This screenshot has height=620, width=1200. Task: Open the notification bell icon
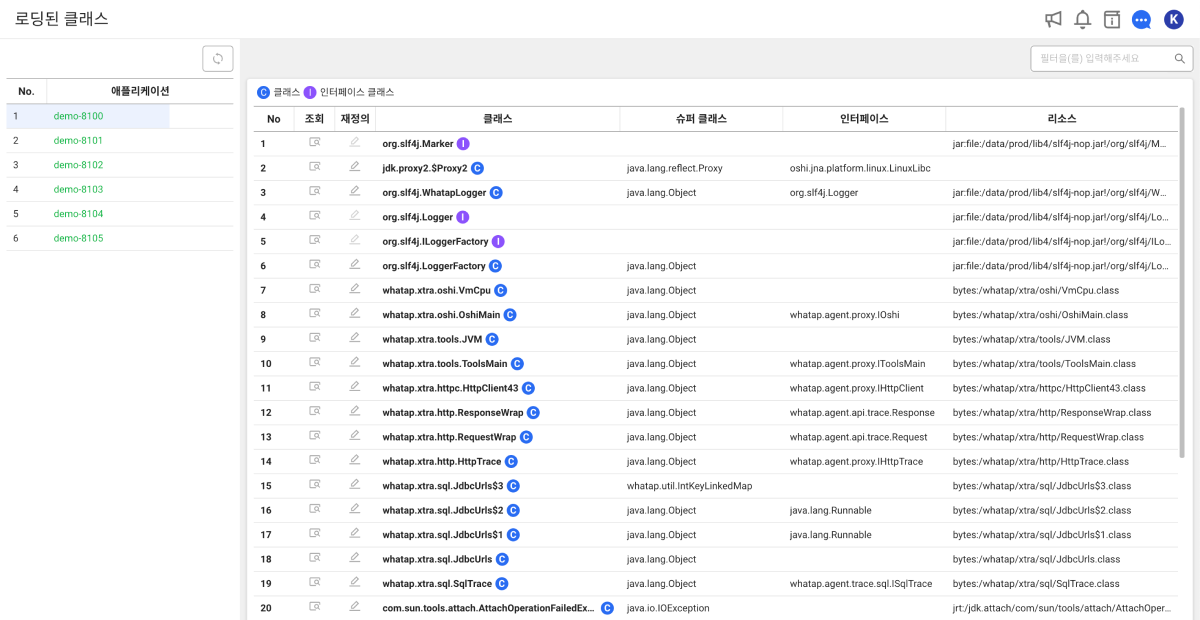[1082, 19]
